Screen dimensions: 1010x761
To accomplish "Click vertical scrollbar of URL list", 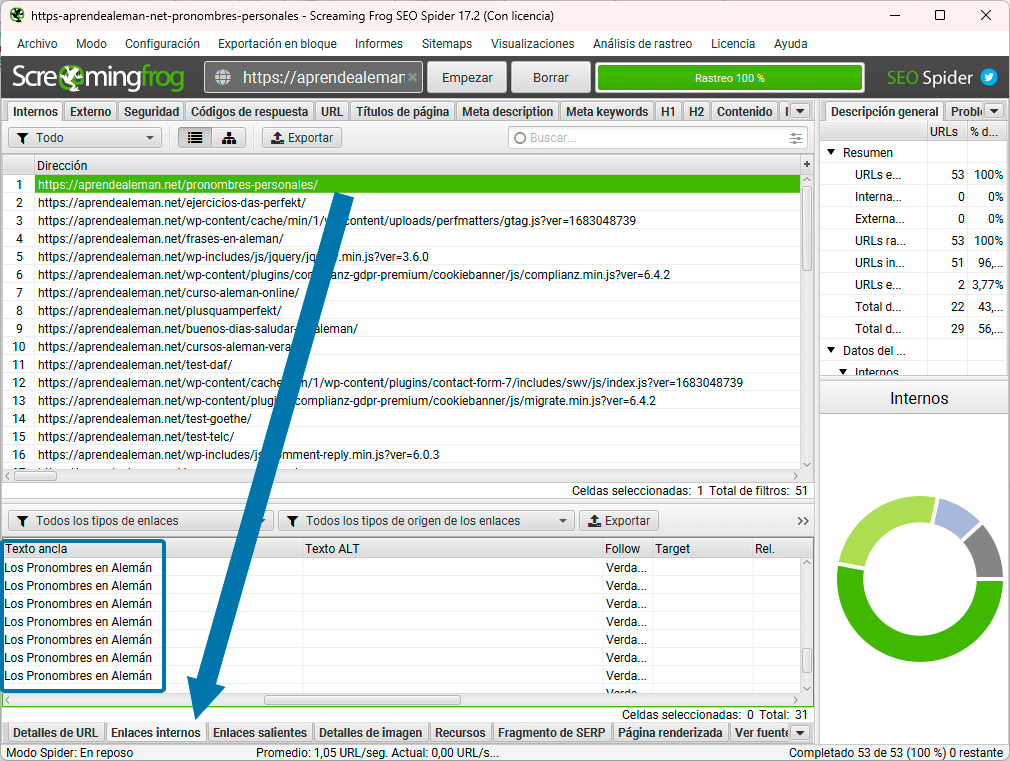I will pyautogui.click(x=806, y=229).
